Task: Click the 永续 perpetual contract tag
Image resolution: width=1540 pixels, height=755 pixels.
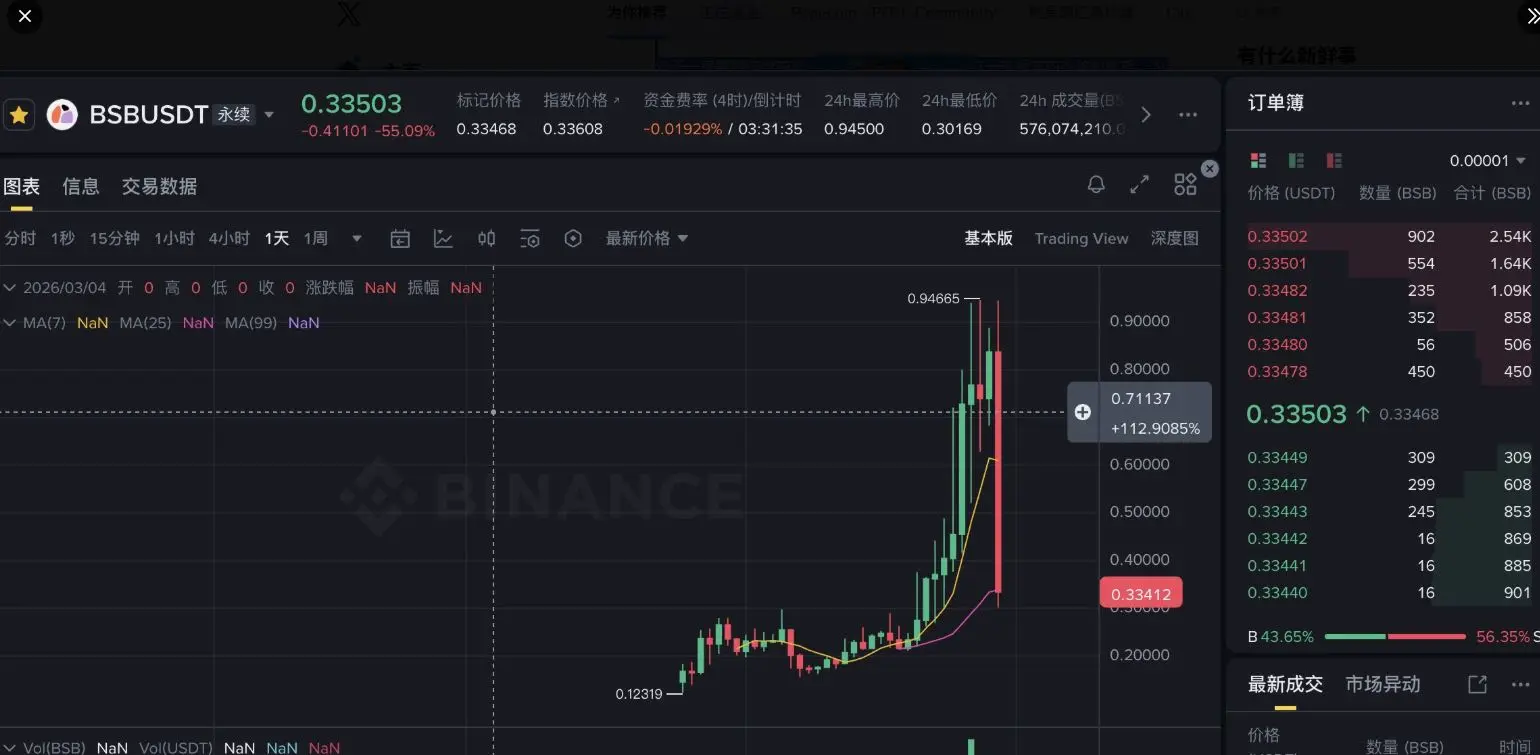Action: coord(234,115)
